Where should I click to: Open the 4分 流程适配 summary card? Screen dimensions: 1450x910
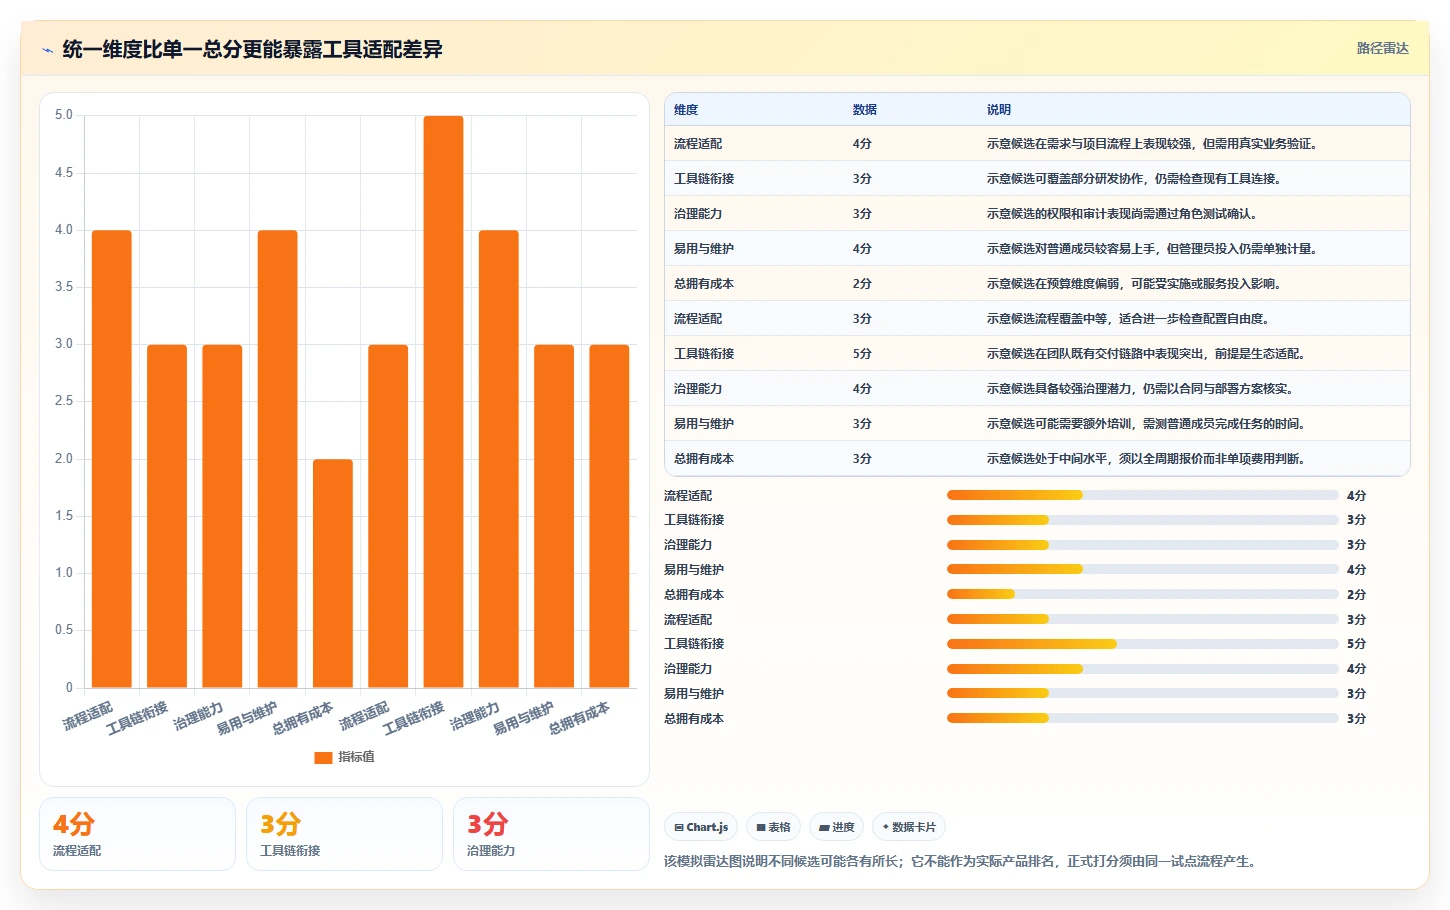137,834
